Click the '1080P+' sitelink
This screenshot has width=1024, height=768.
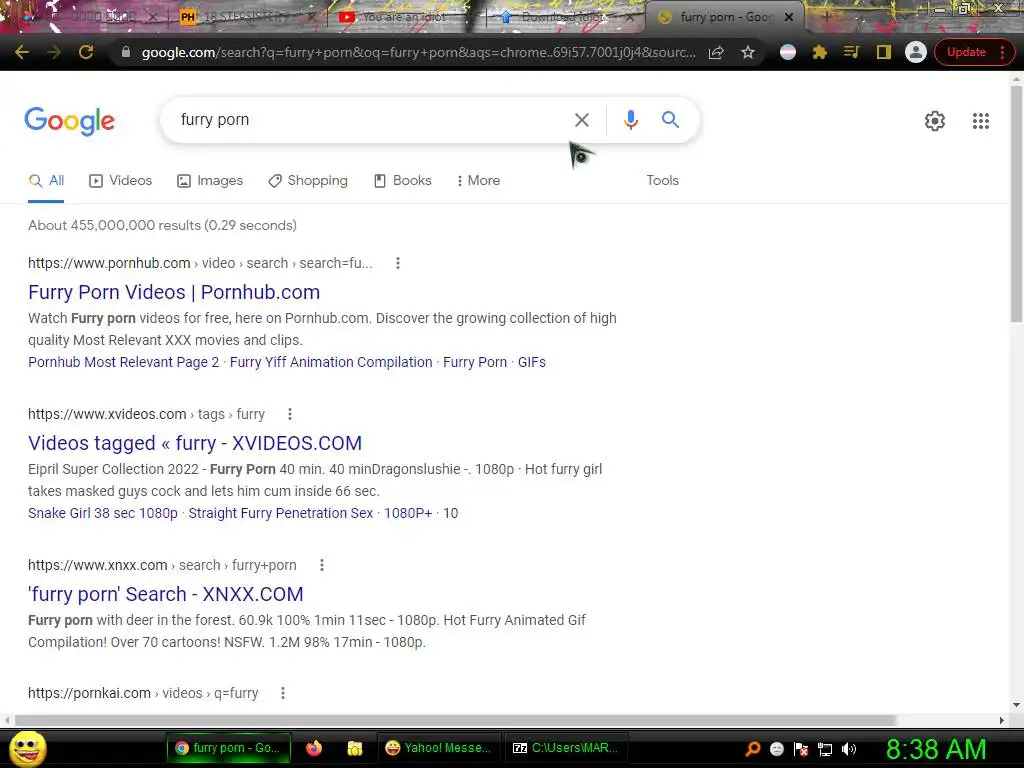408,513
